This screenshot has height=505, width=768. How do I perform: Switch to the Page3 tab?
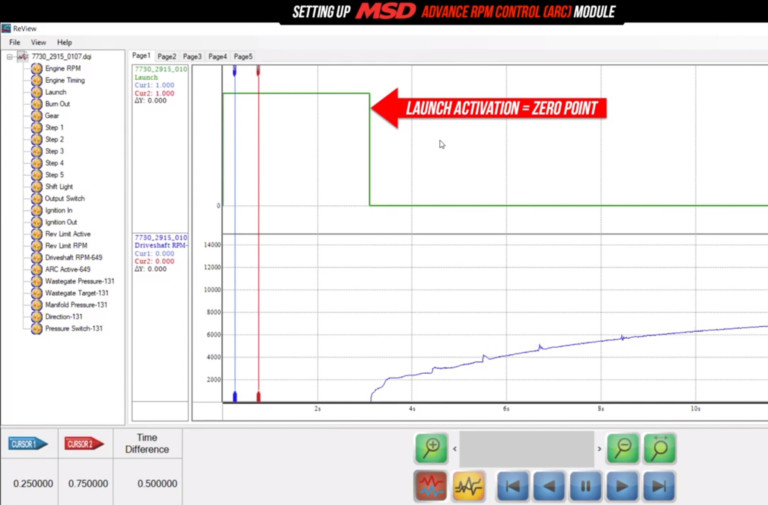pyautogui.click(x=192, y=56)
